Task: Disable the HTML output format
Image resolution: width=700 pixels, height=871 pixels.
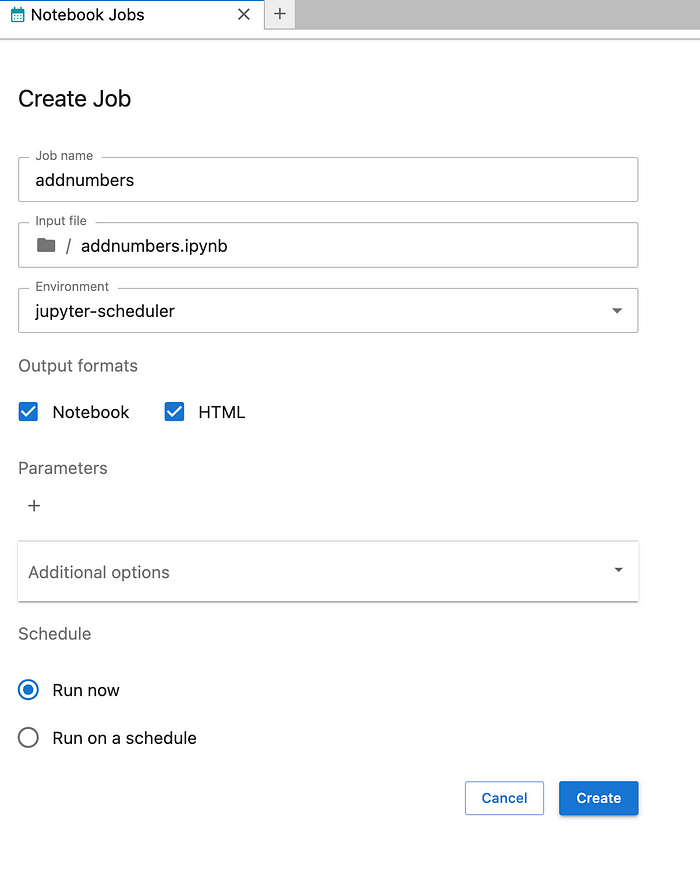Action: pos(174,411)
